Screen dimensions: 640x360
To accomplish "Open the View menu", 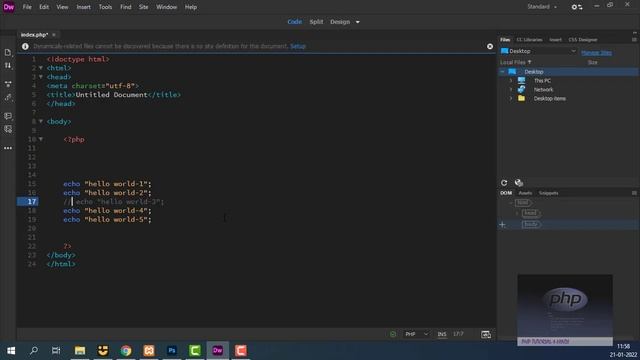I will click(62, 7).
